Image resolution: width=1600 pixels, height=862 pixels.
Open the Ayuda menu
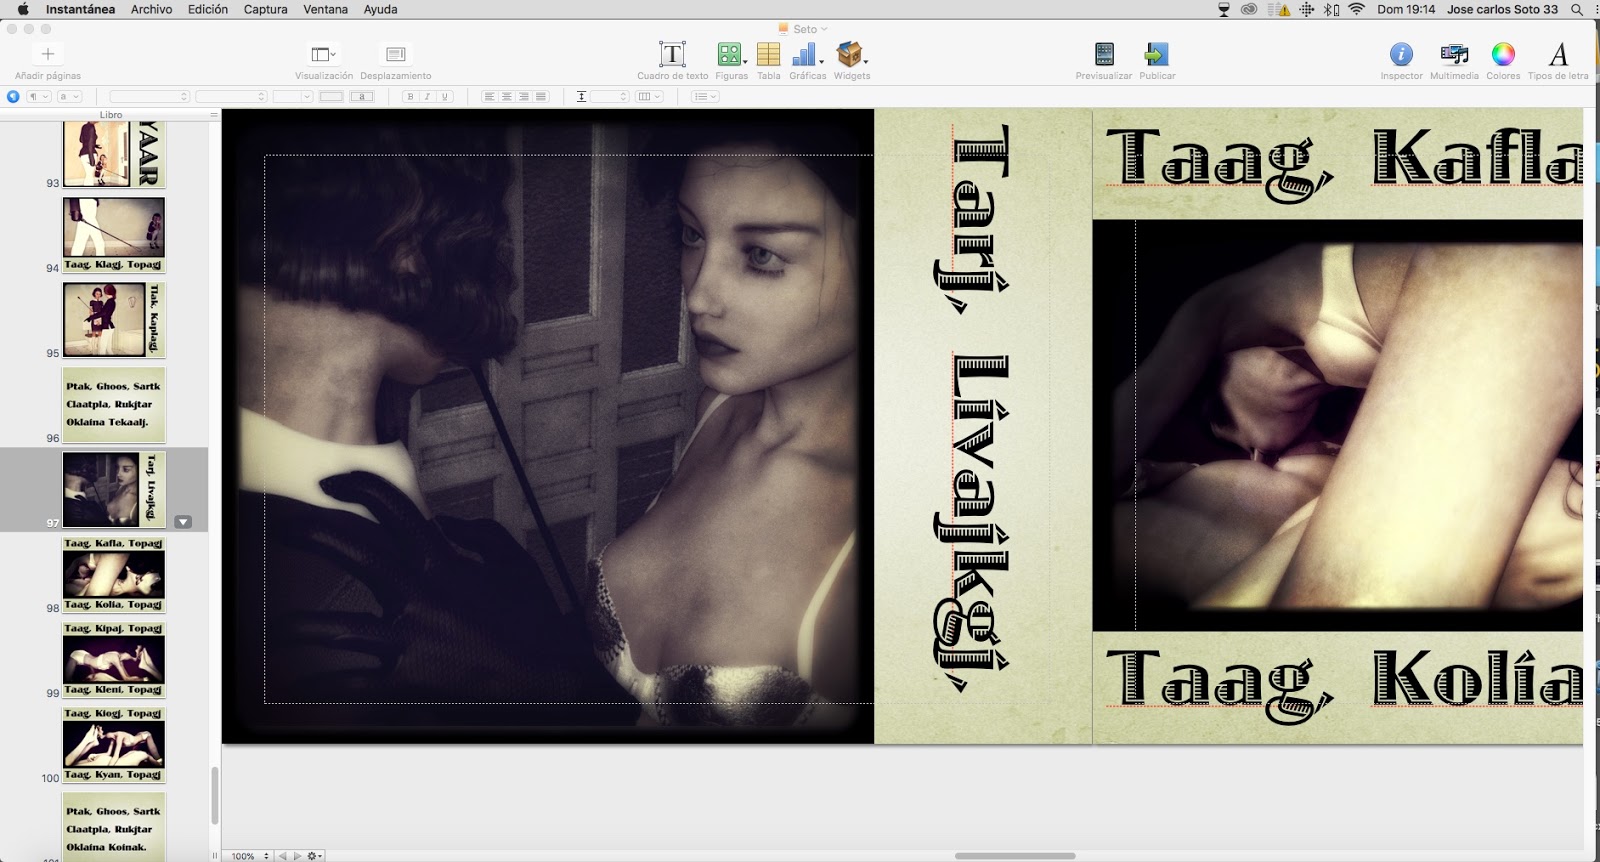380,9
